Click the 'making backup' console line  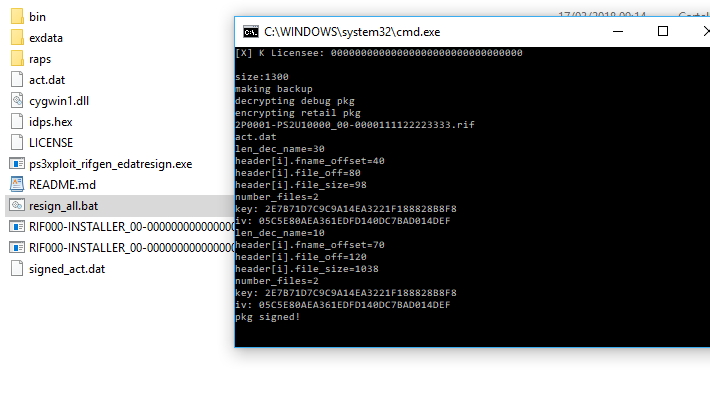click(273, 89)
